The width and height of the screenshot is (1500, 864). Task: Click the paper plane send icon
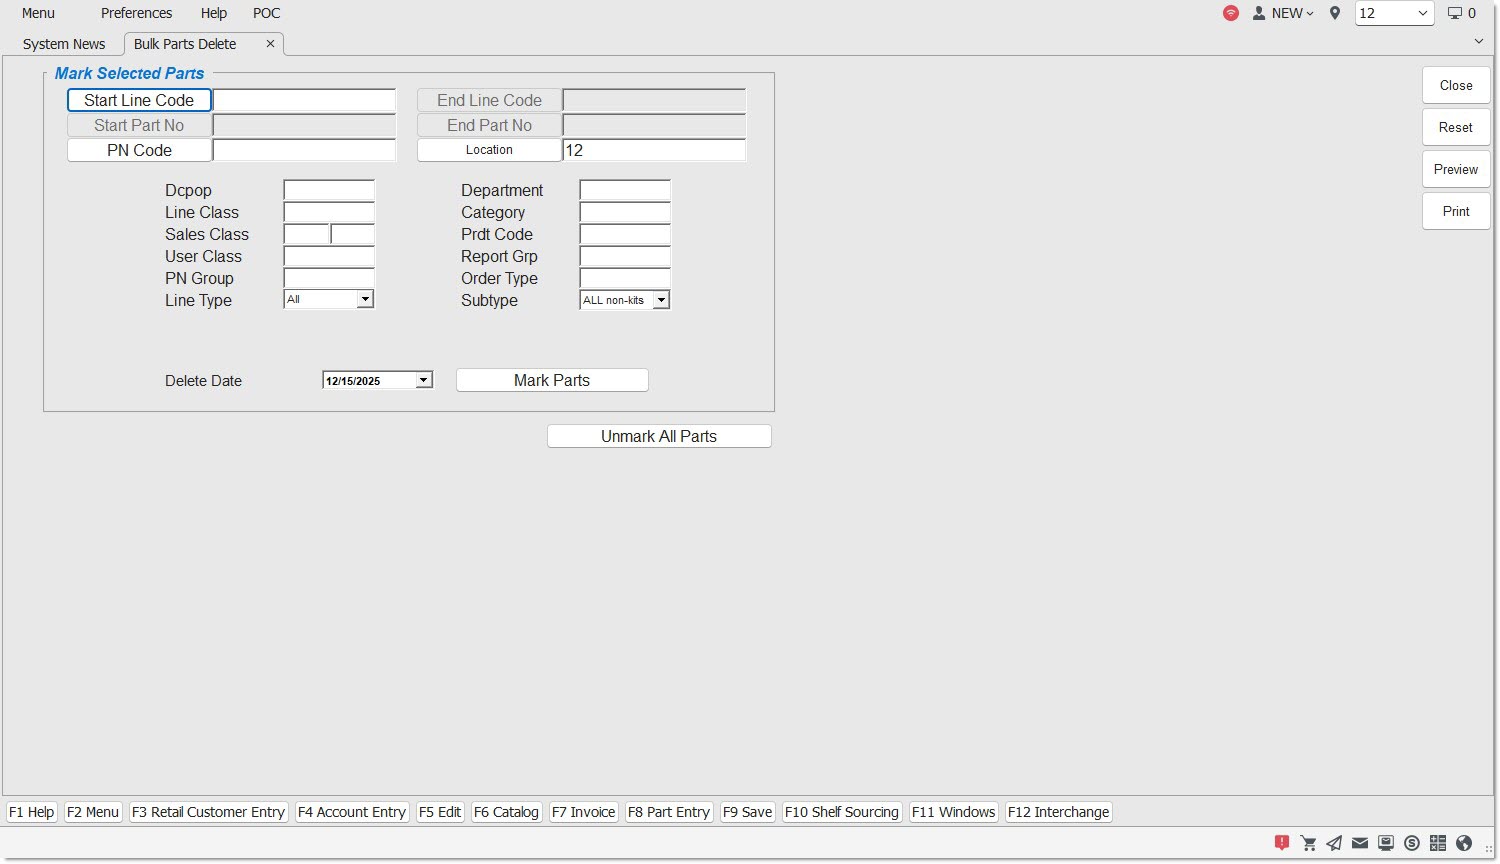click(1334, 843)
